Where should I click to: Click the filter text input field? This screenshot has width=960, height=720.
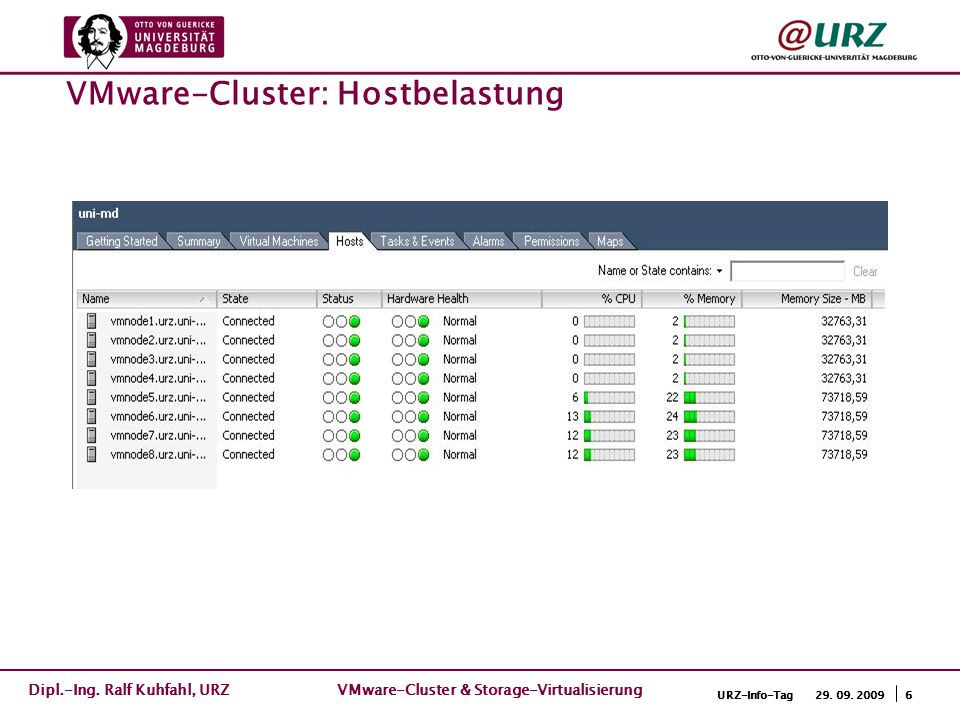click(787, 271)
